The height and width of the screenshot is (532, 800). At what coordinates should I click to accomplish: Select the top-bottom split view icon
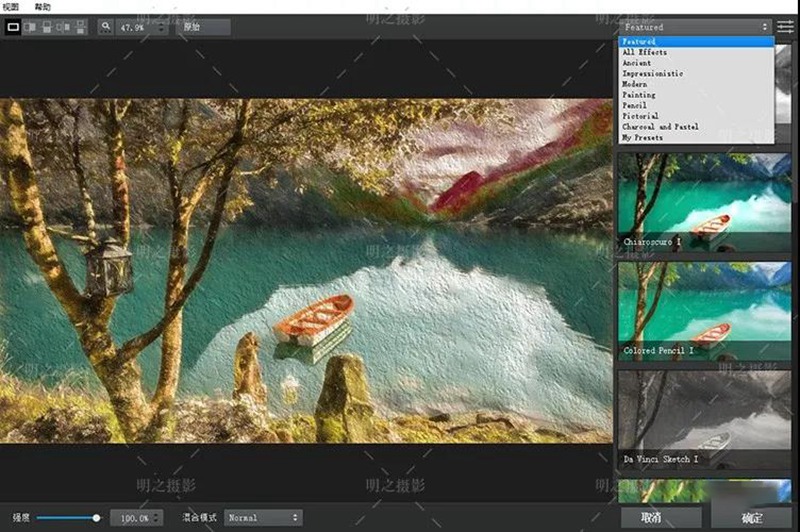(x=48, y=27)
